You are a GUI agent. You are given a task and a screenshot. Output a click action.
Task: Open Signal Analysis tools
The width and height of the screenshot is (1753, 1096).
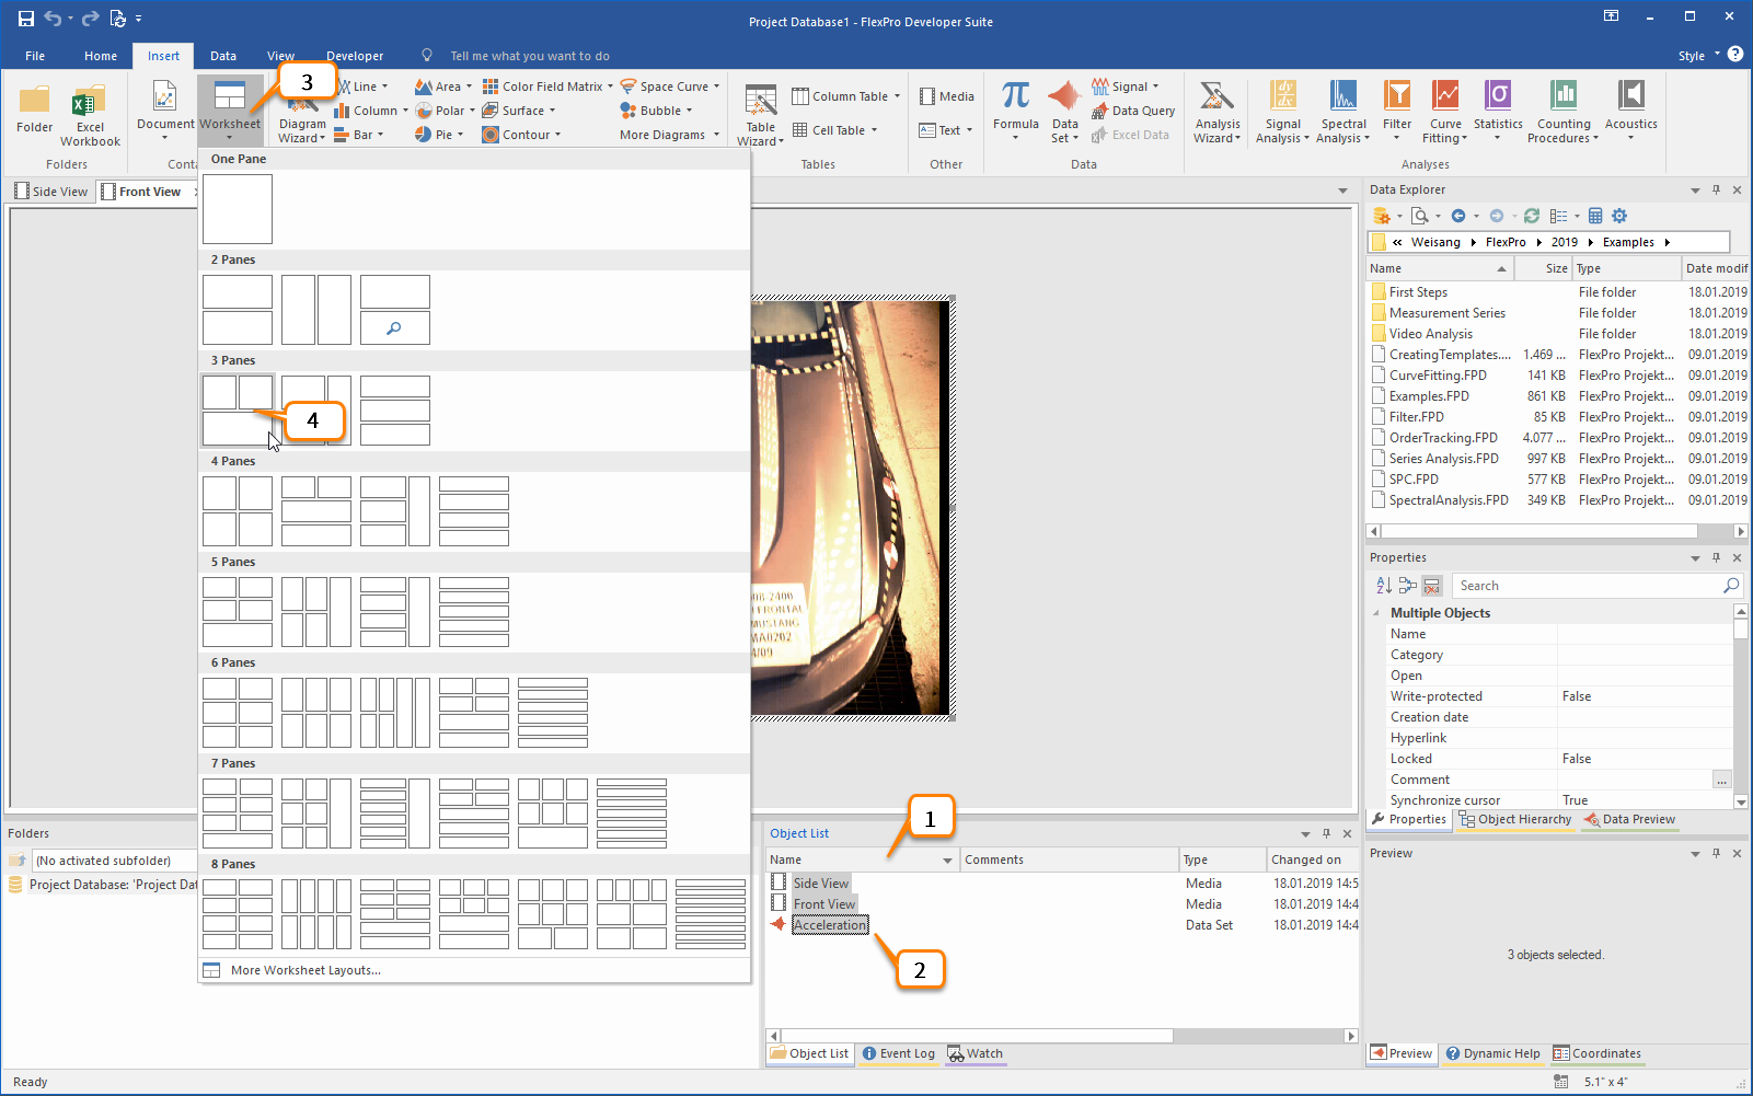pyautogui.click(x=1282, y=110)
